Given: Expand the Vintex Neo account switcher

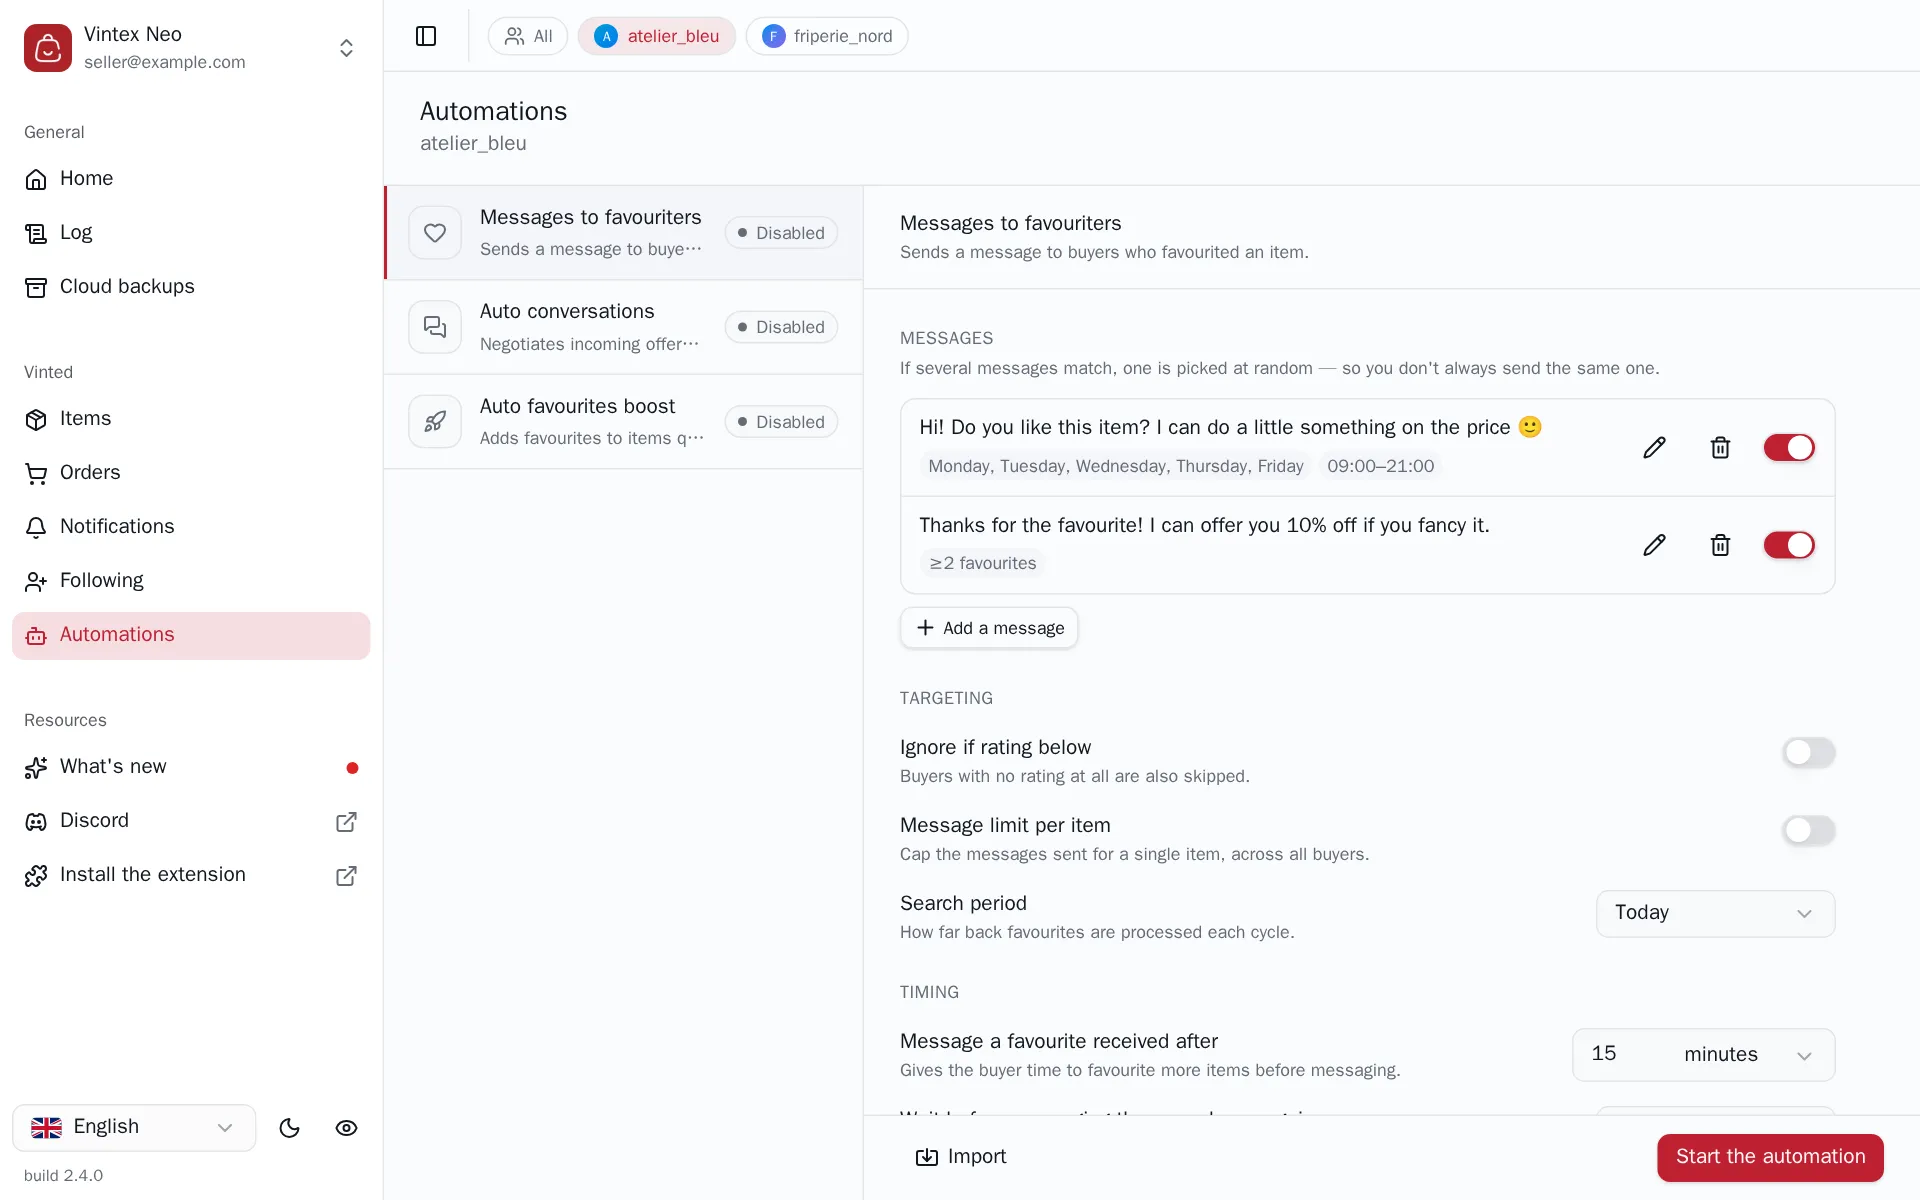Looking at the screenshot, I should coord(346,48).
